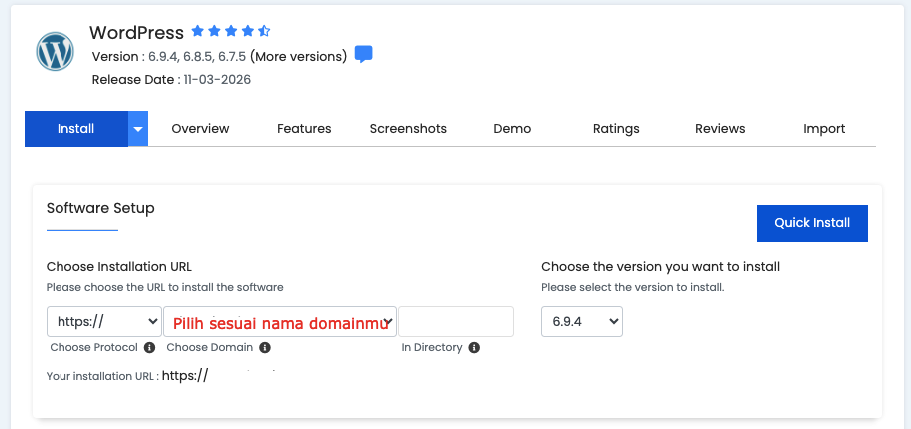Open the Choose Domain dropdown

(280, 321)
